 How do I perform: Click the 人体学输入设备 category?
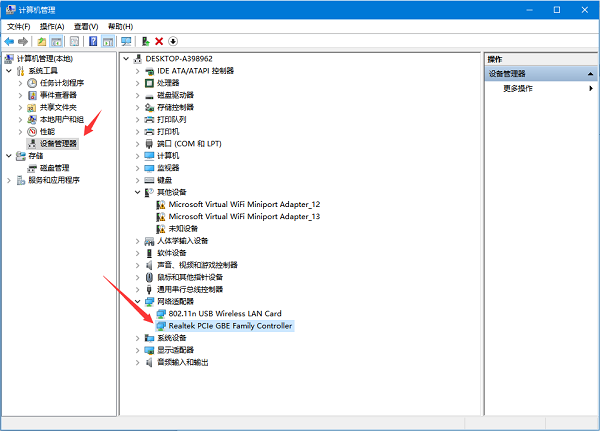point(183,241)
